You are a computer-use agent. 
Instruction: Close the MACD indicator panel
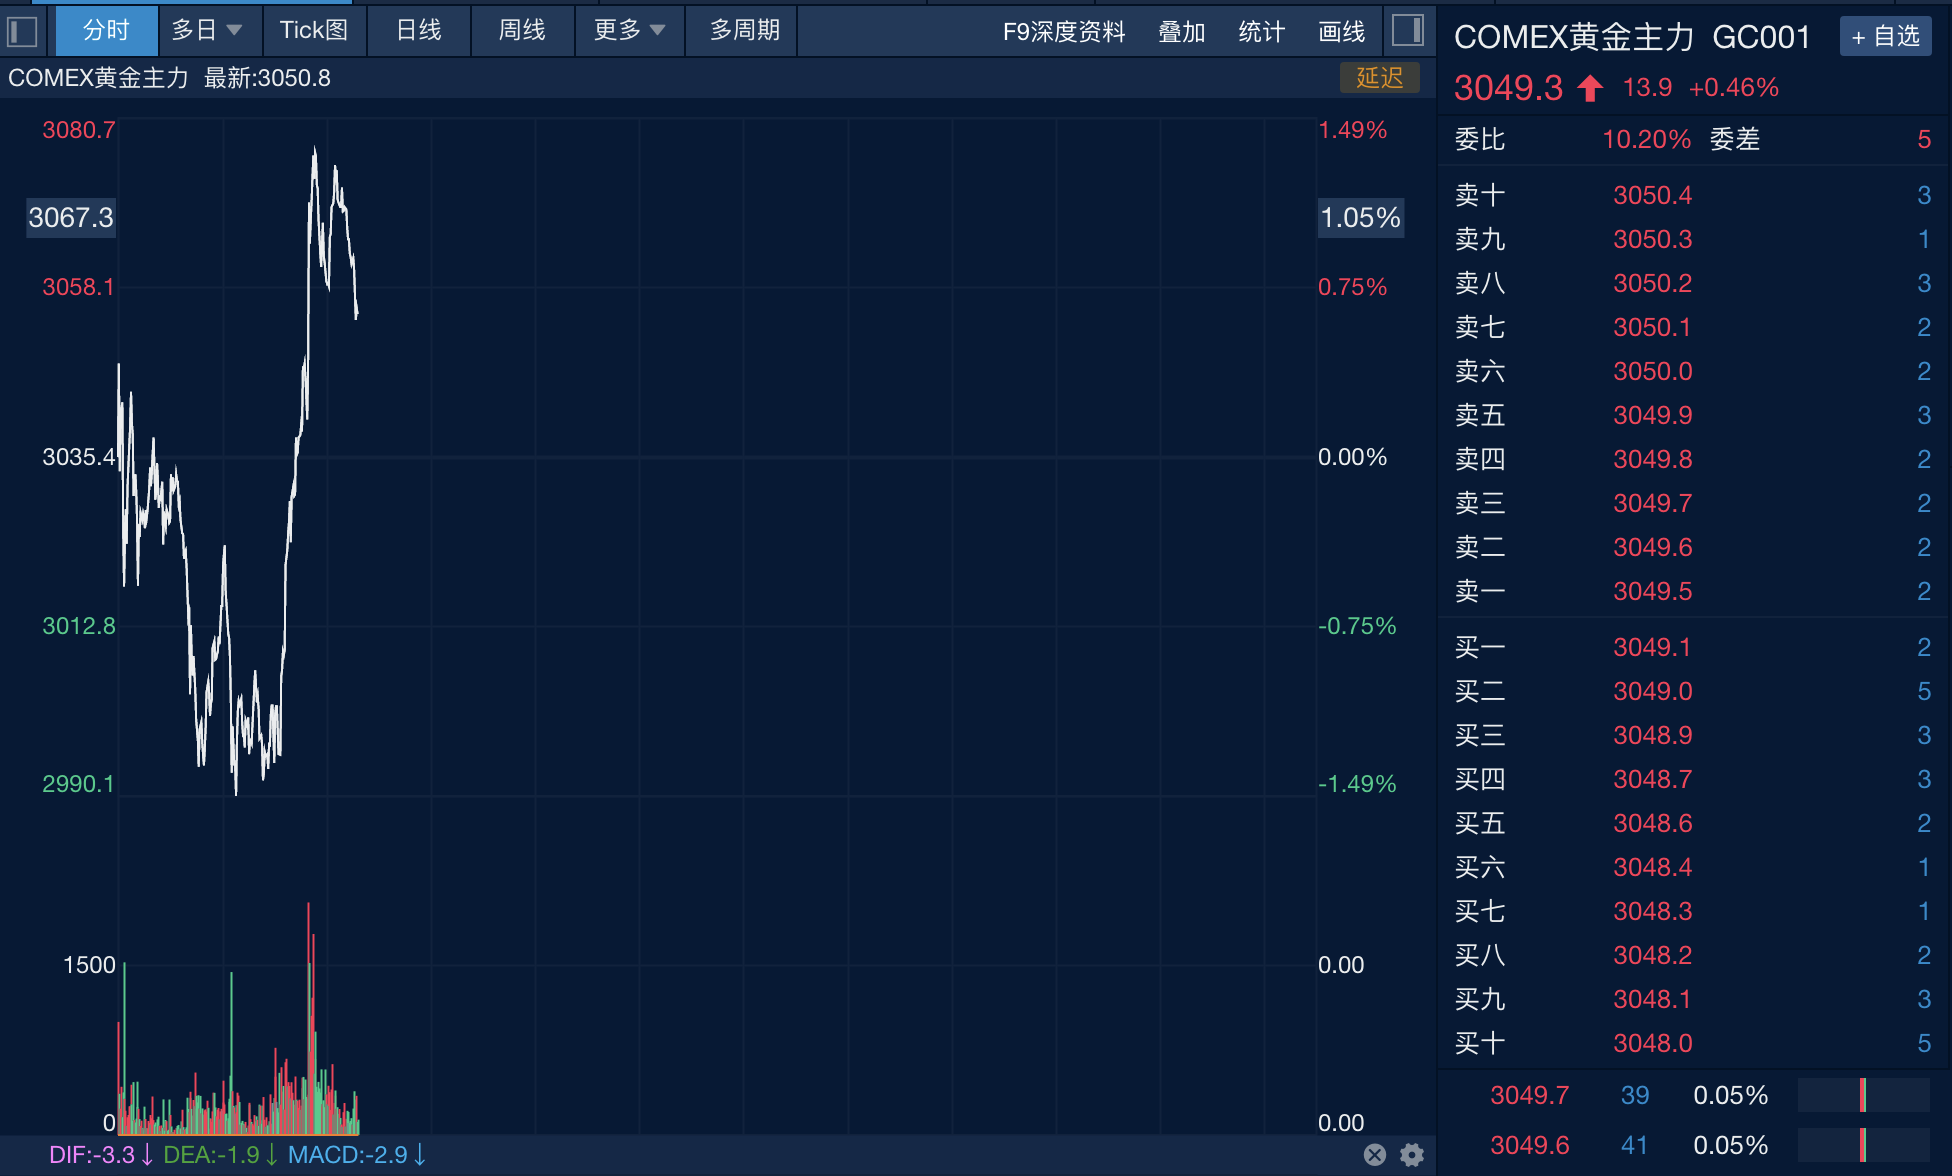(x=1375, y=1155)
